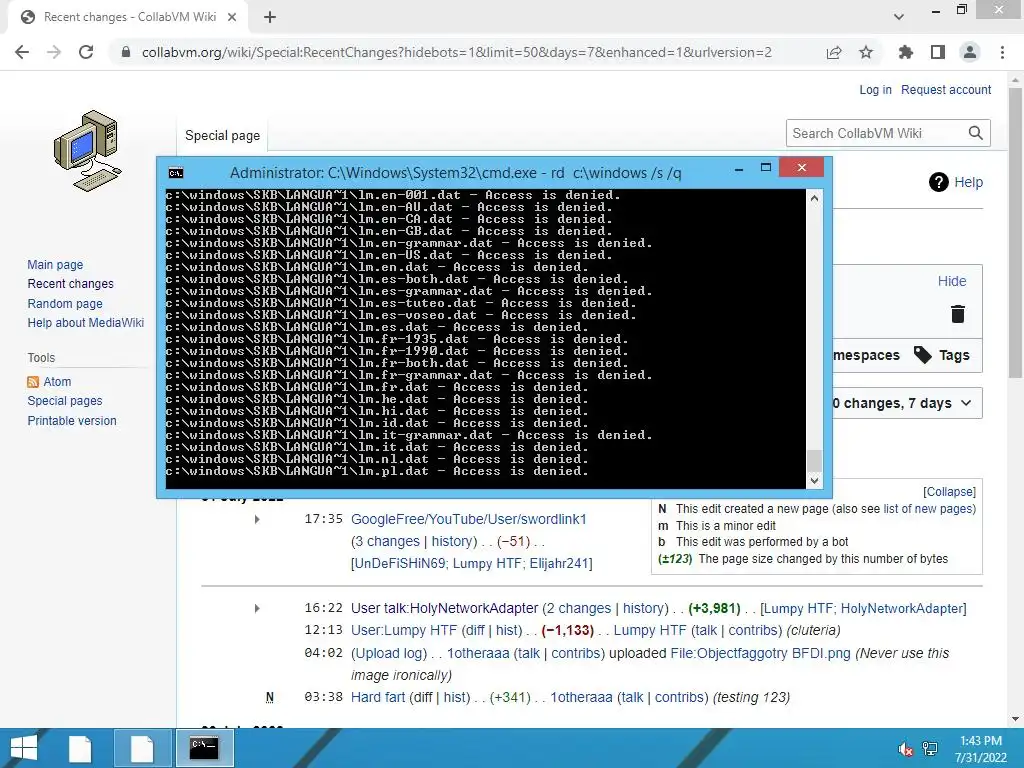The image size is (1024, 768).
Task: Click the muted volume tray icon
Action: 906,749
